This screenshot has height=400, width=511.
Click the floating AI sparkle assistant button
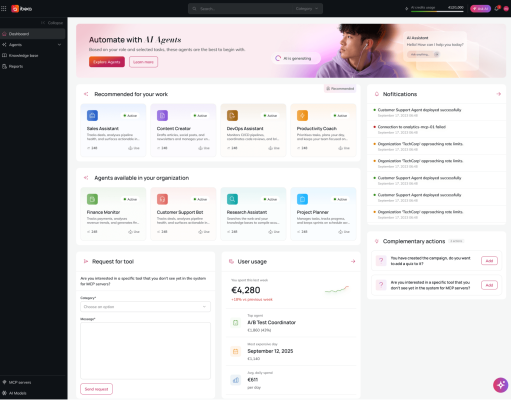tap(501, 385)
